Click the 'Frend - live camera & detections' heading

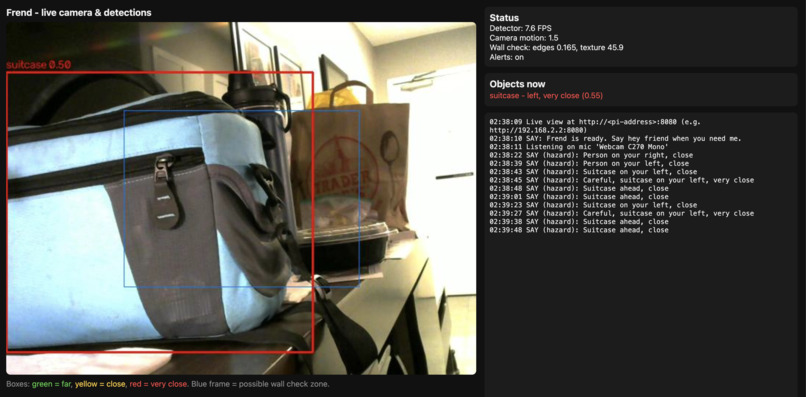(79, 12)
